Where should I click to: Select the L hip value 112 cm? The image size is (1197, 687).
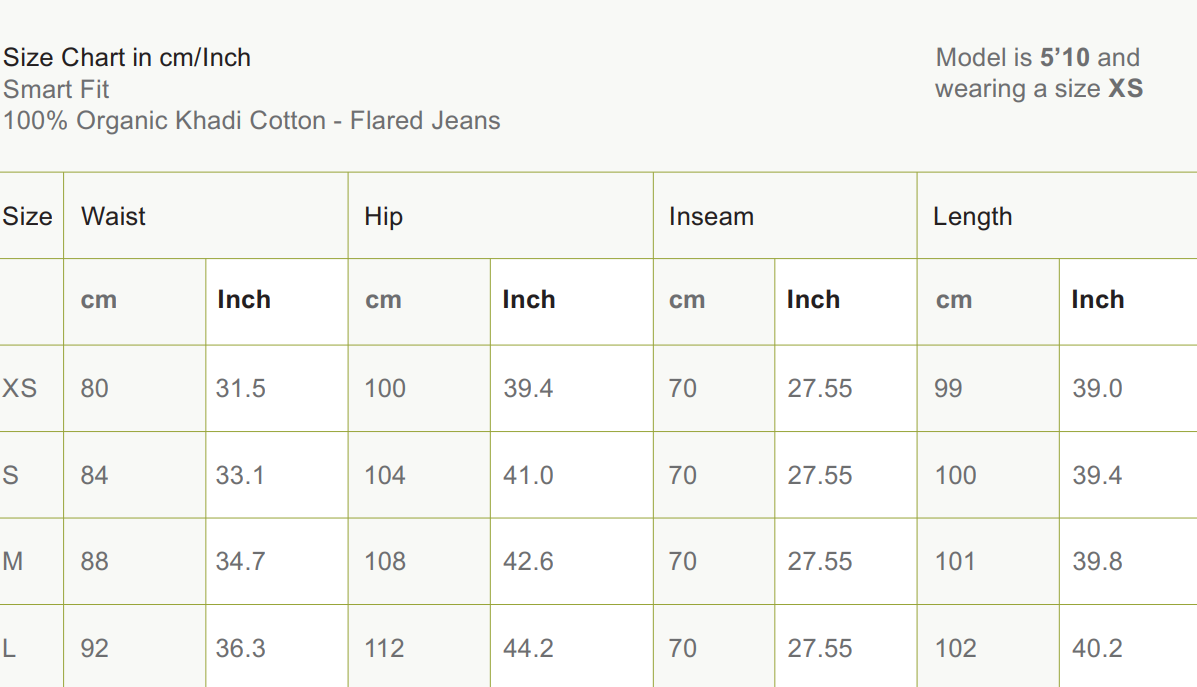click(x=384, y=648)
